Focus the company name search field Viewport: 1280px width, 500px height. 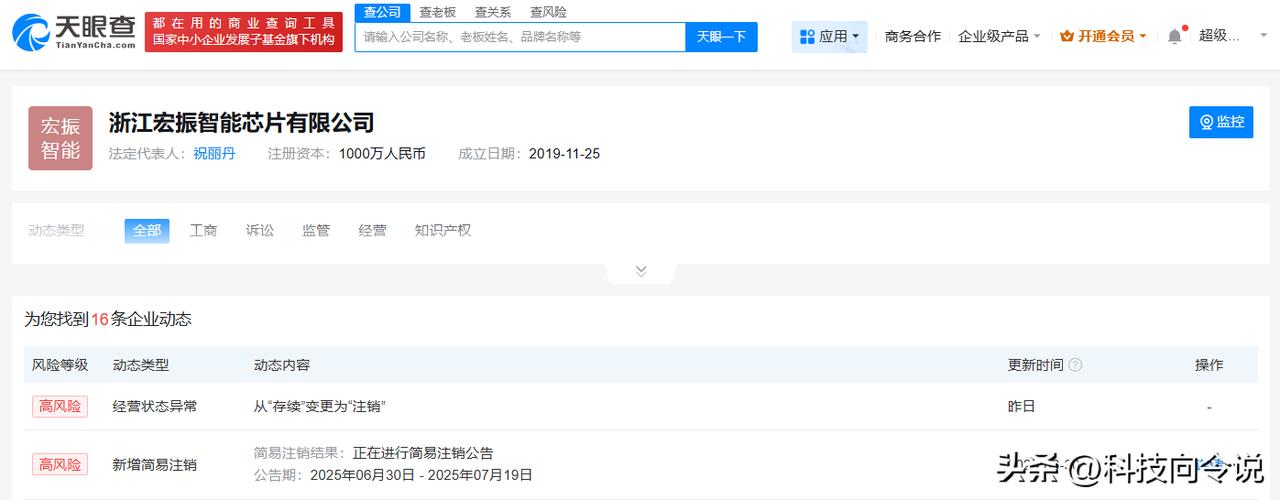tap(520, 36)
